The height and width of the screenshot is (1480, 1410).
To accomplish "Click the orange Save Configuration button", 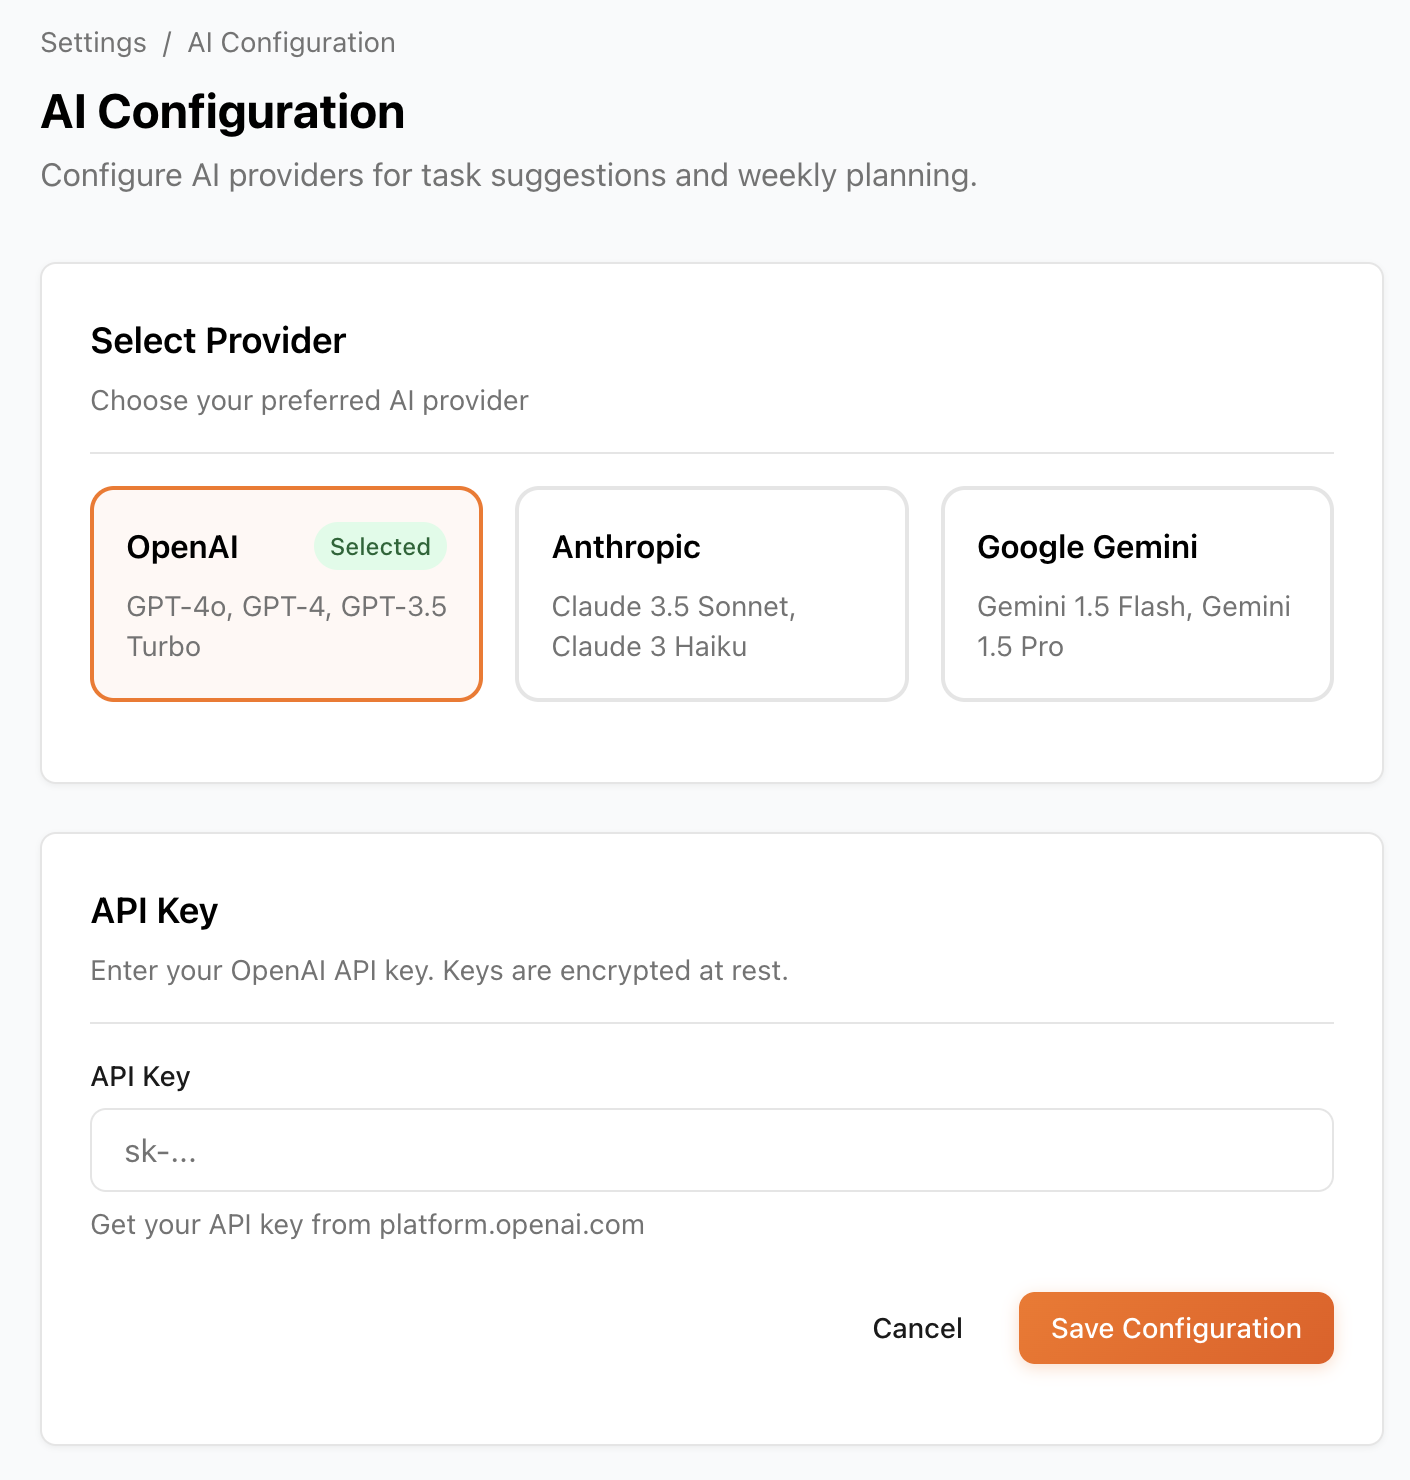I will pyautogui.click(x=1176, y=1328).
